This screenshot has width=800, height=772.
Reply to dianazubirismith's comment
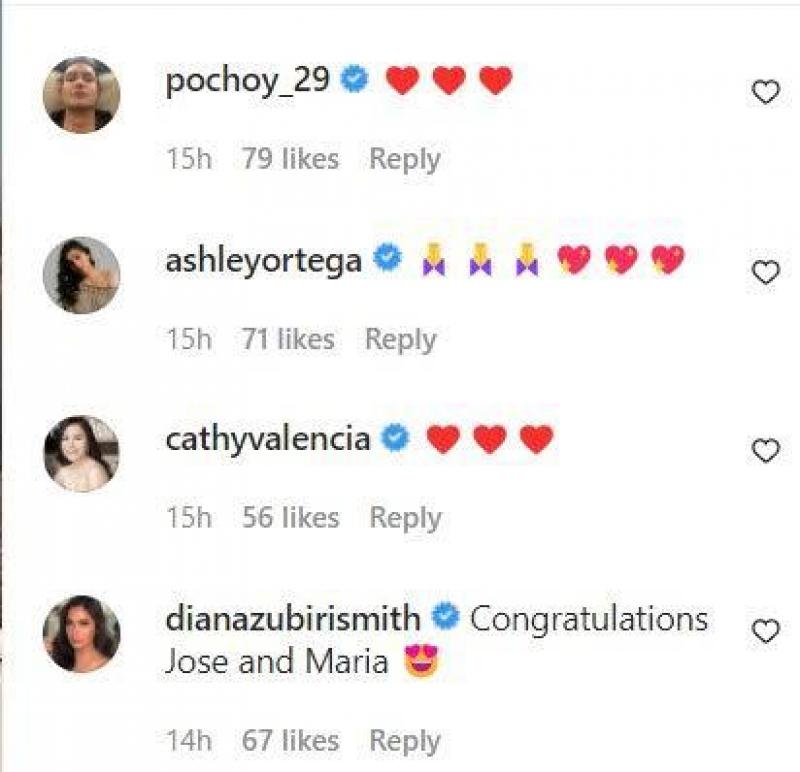[x=405, y=741]
